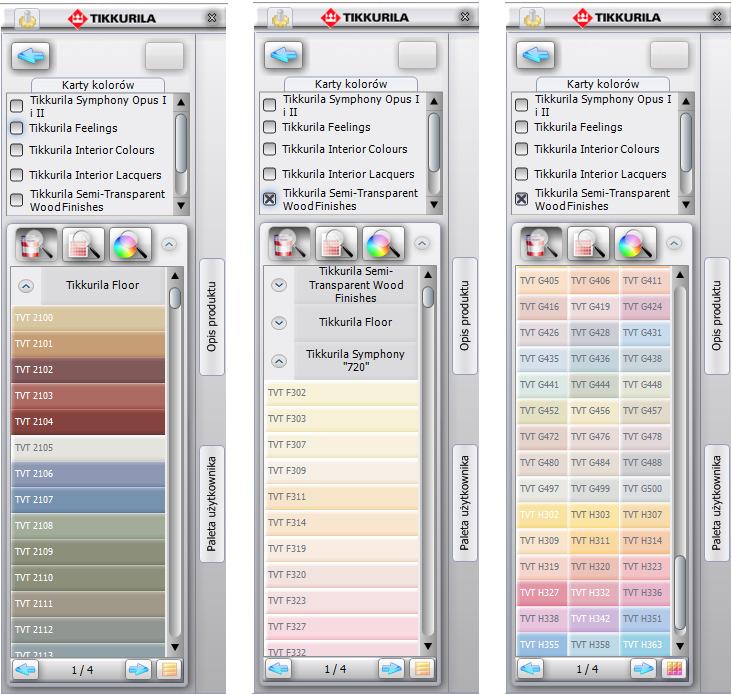Open the Karty kolorów tab in right panel

coord(603,84)
